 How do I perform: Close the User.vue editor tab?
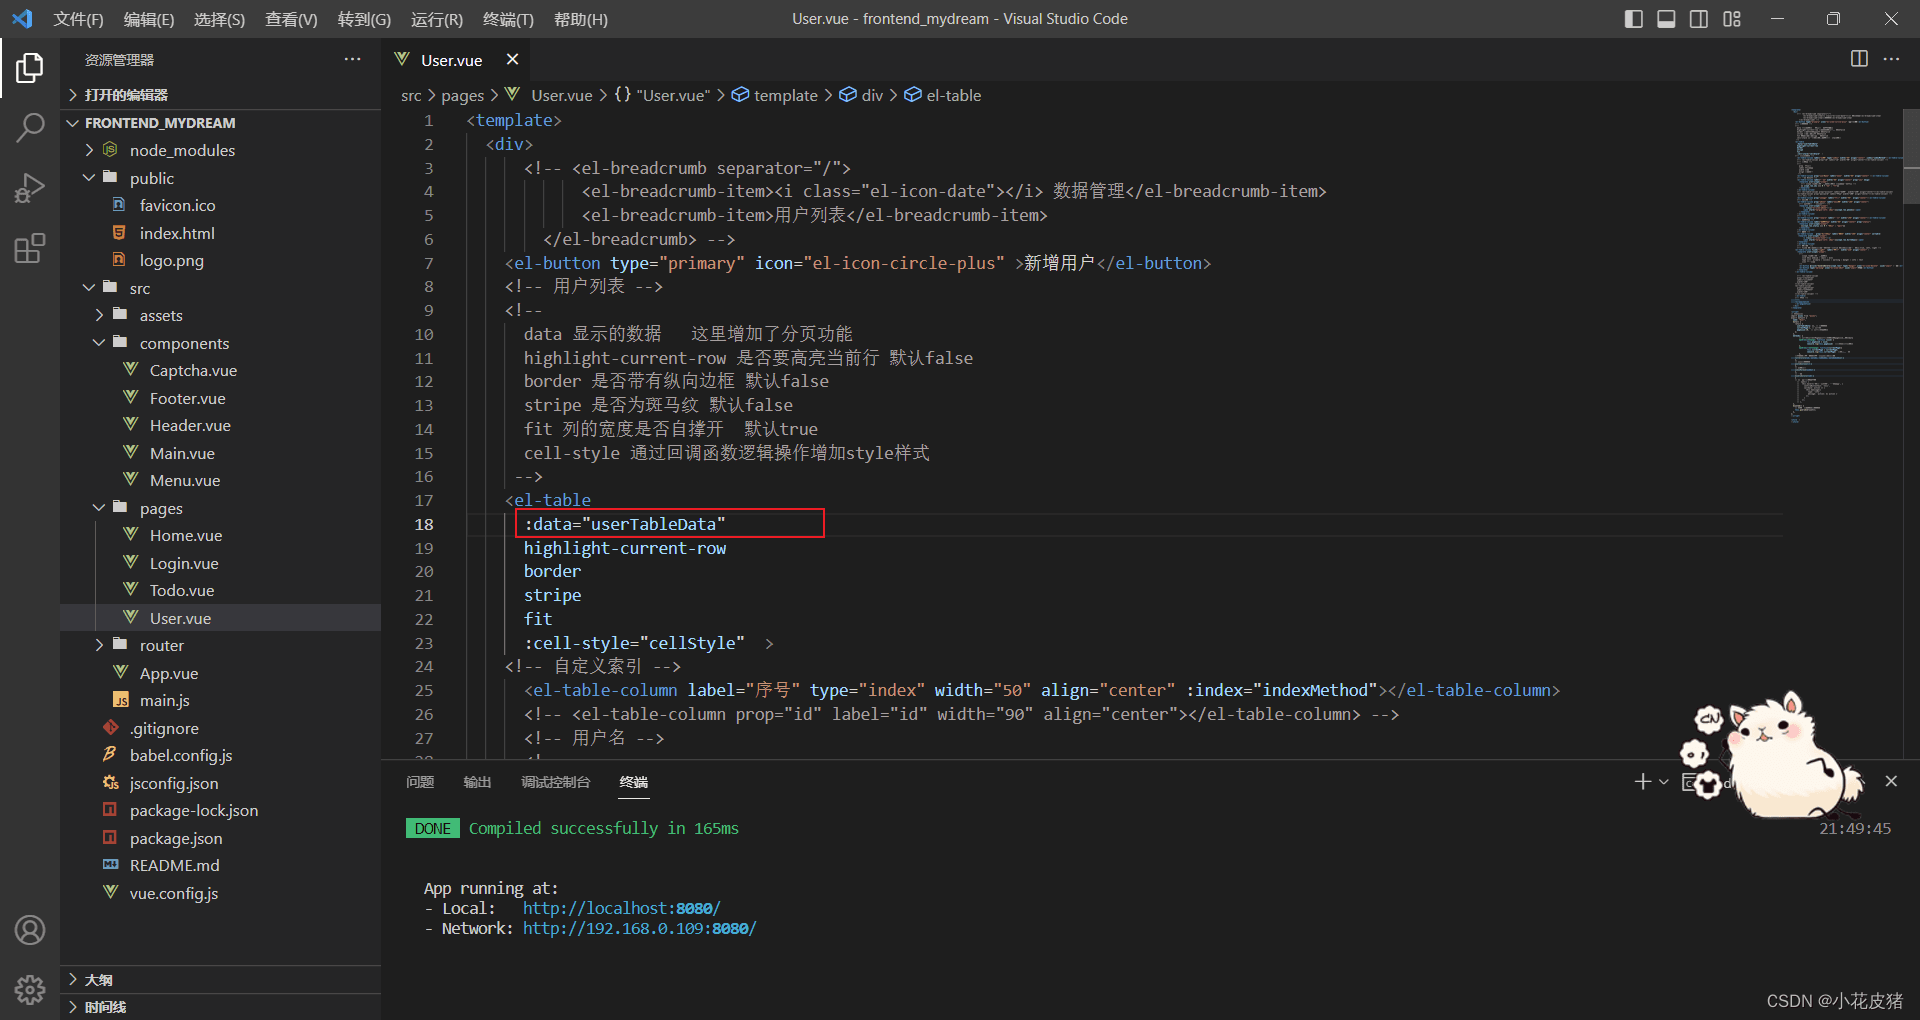coord(512,59)
